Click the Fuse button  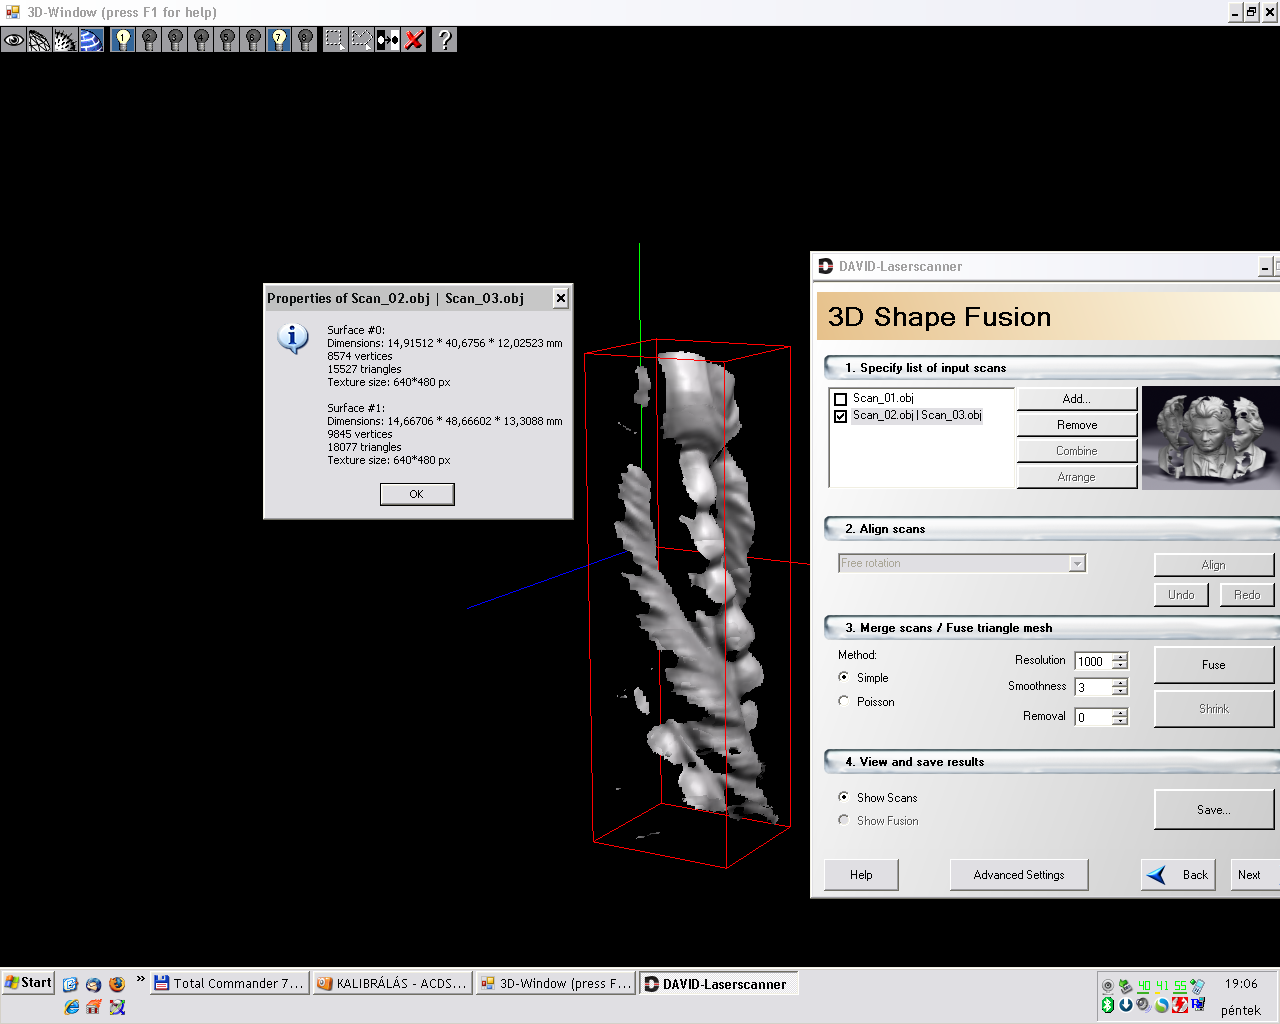coord(1213,665)
